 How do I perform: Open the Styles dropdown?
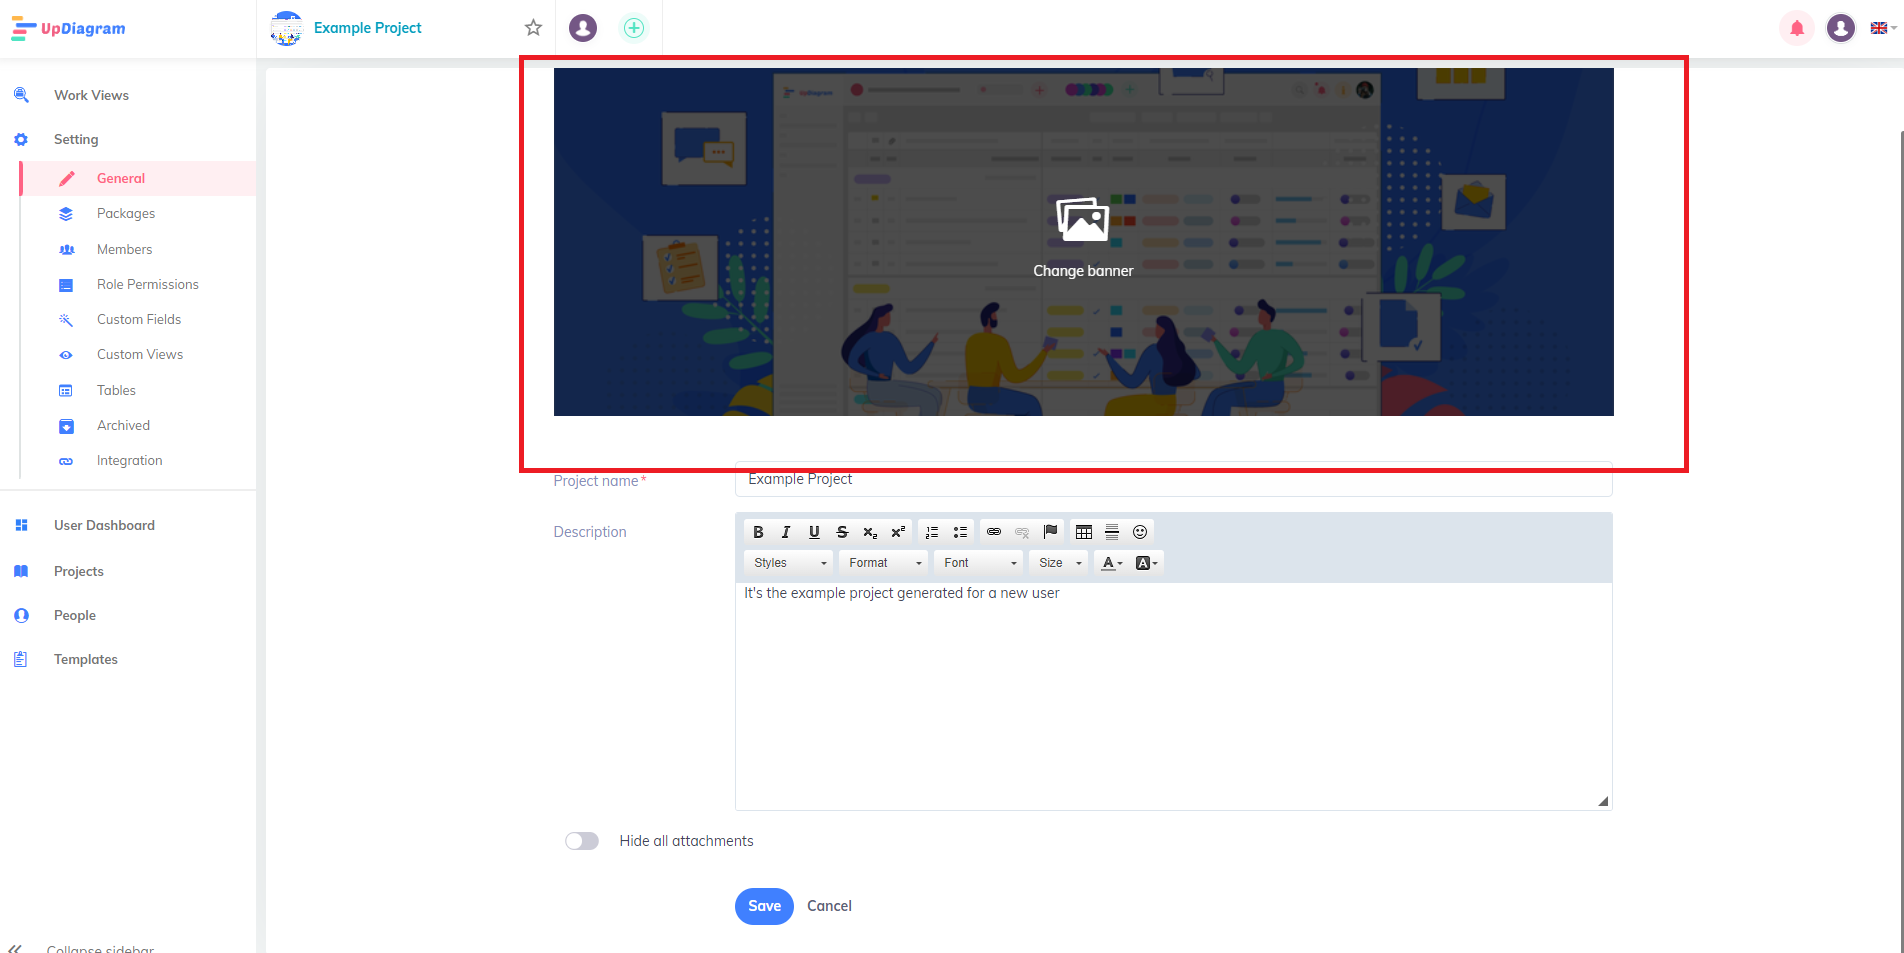coord(789,563)
